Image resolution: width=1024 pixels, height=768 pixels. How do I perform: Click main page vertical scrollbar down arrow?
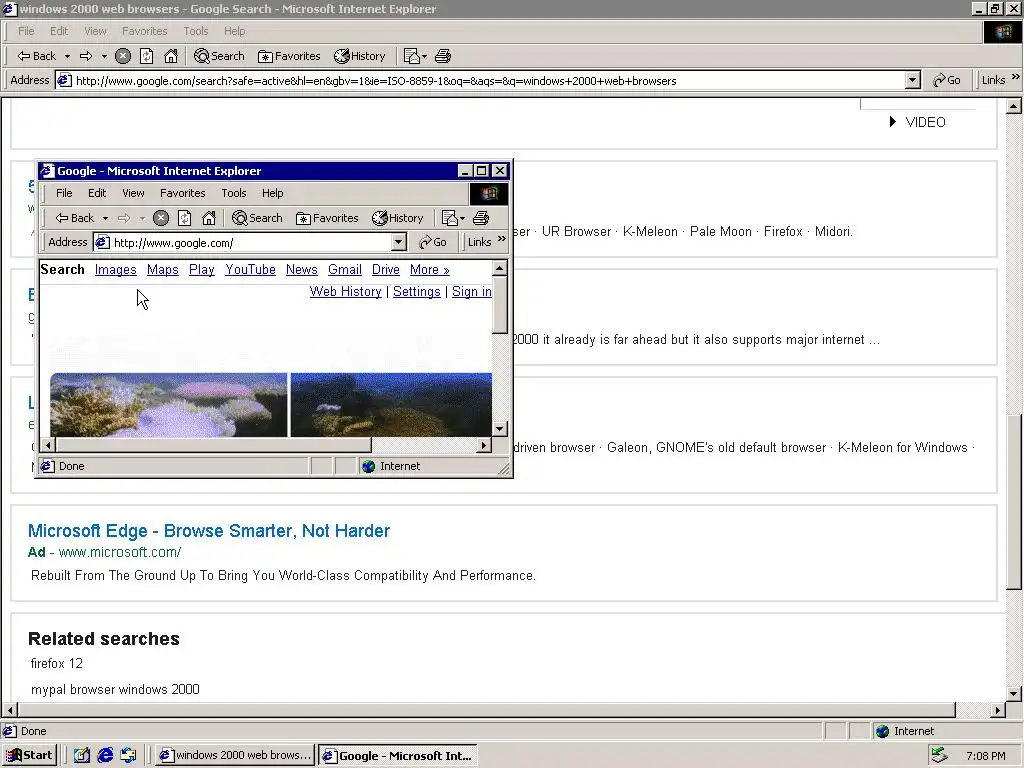[1014, 694]
